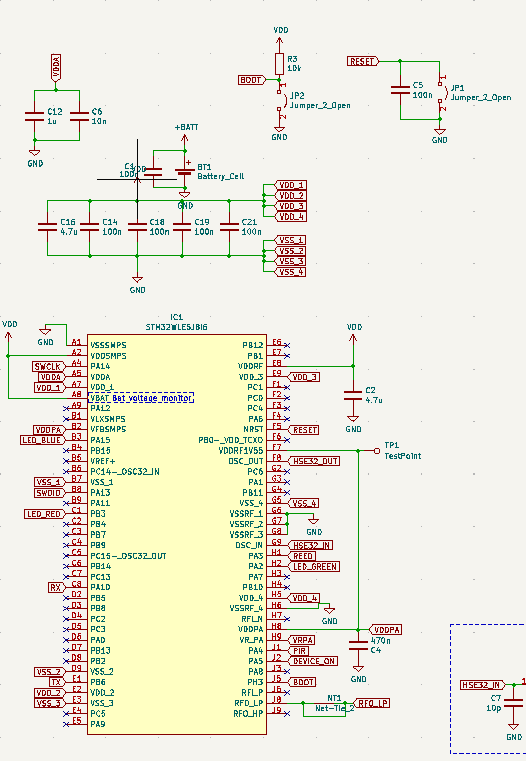Image resolution: width=526 pixels, height=761 pixels.
Task: Select capacitor C6 10n symbol
Action: pyautogui.click(x=79, y=116)
